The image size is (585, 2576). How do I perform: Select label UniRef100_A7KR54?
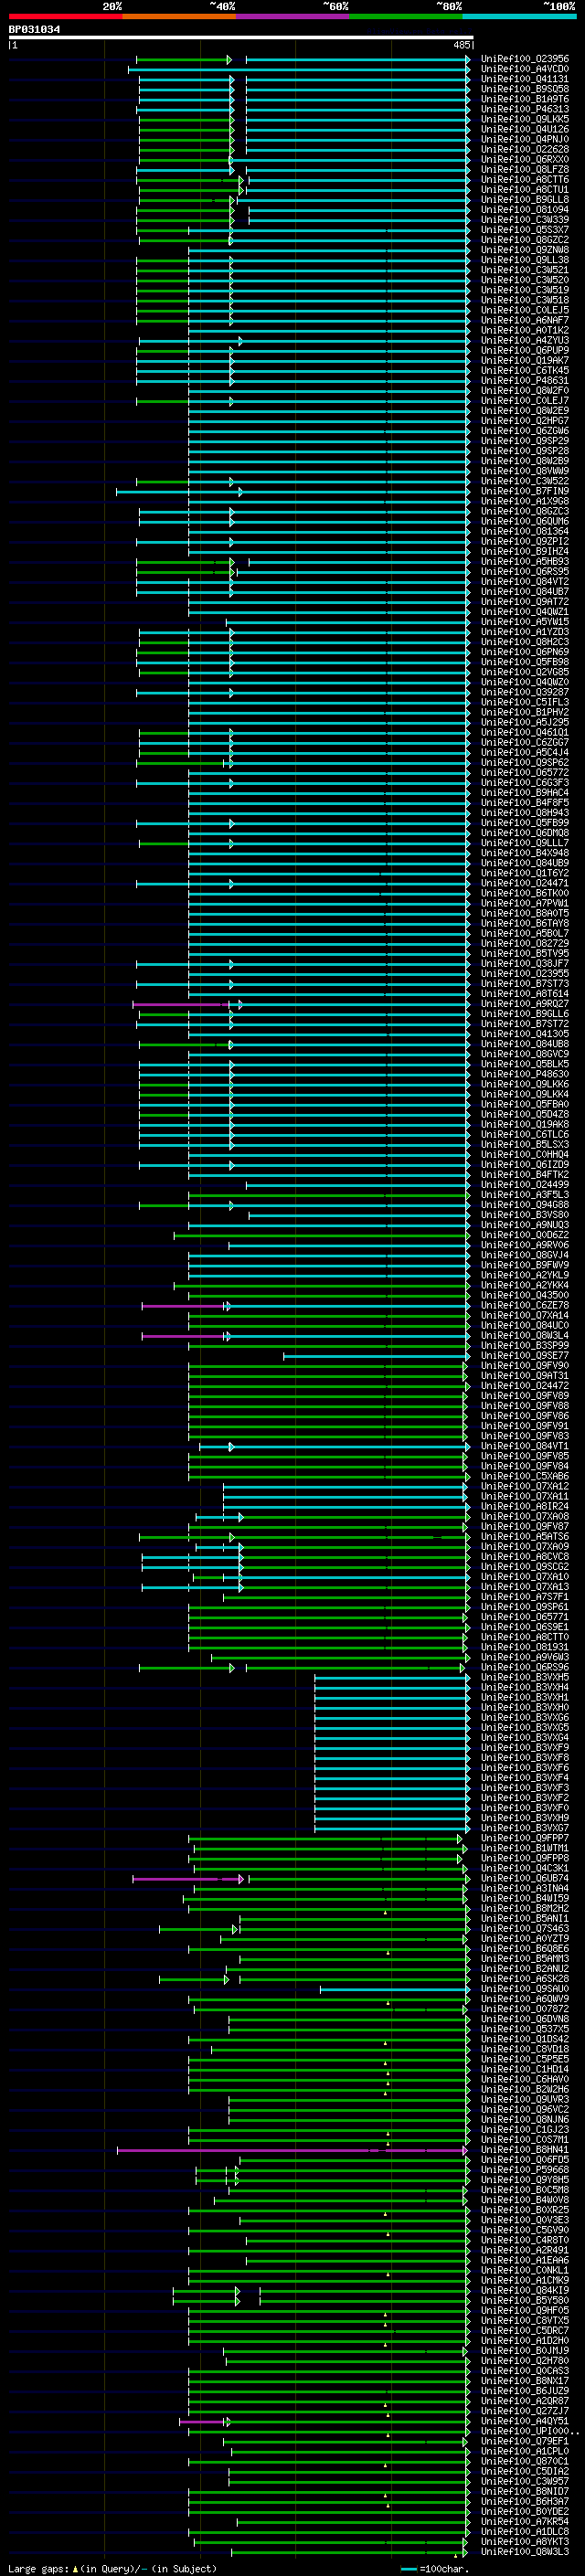pos(524,2522)
